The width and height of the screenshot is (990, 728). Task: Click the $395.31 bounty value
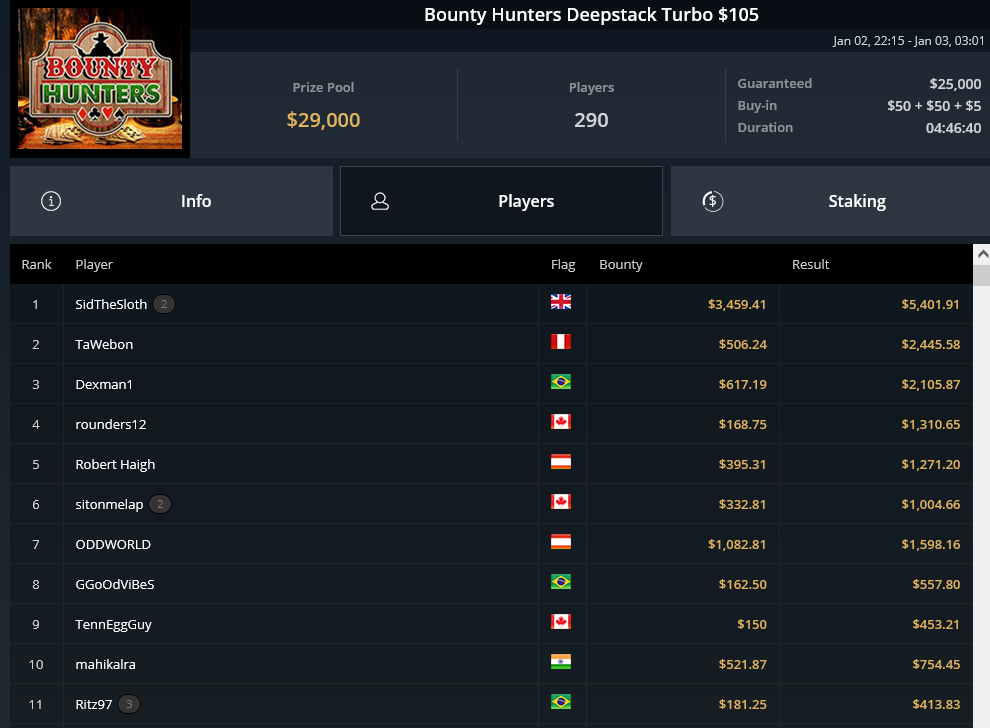click(742, 464)
